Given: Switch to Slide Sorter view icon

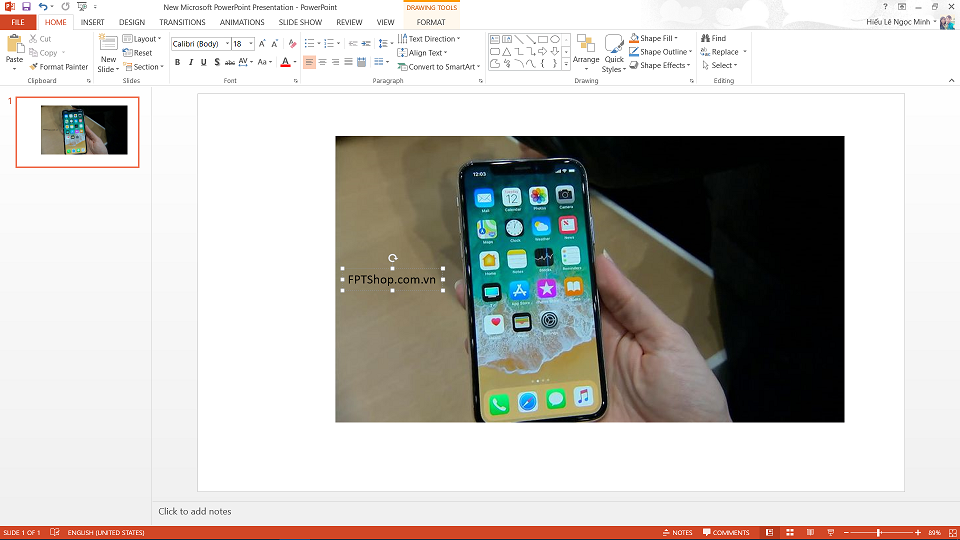Looking at the screenshot, I should tap(790, 533).
